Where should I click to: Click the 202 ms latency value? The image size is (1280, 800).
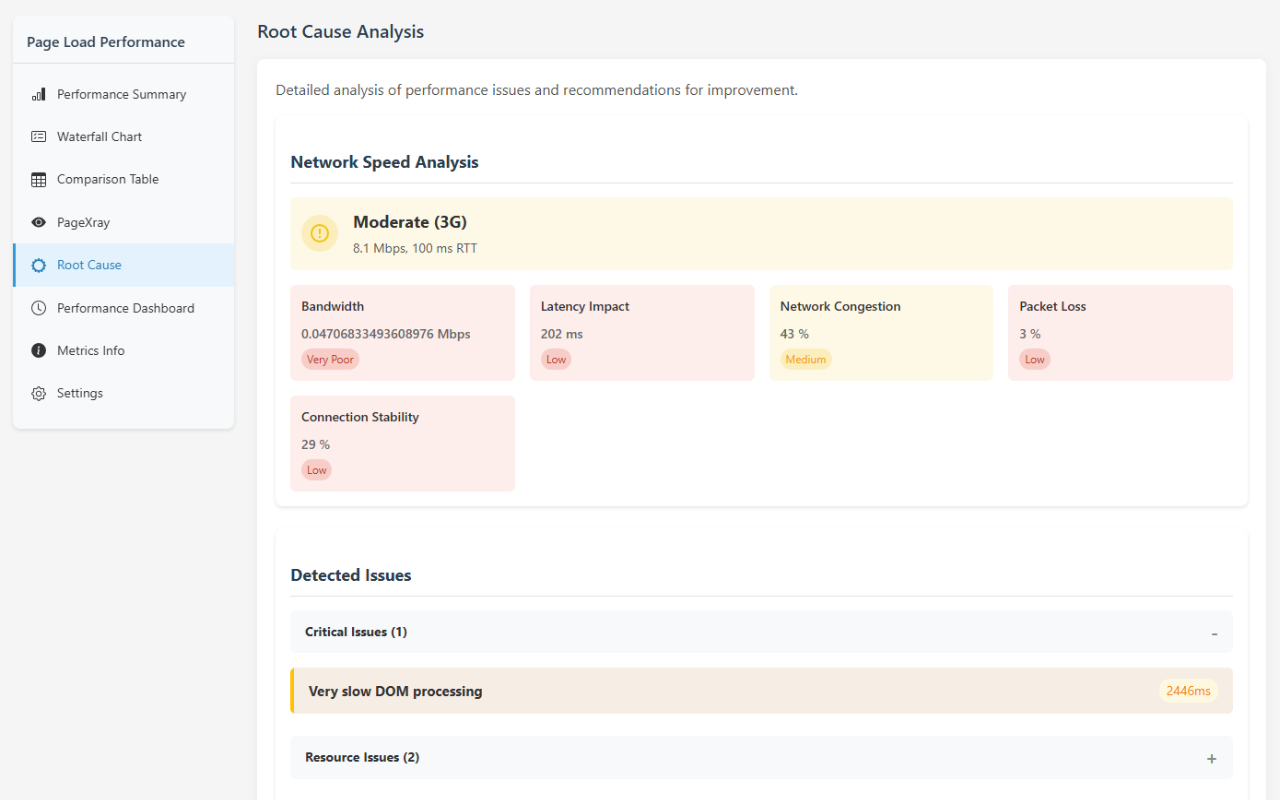click(562, 334)
